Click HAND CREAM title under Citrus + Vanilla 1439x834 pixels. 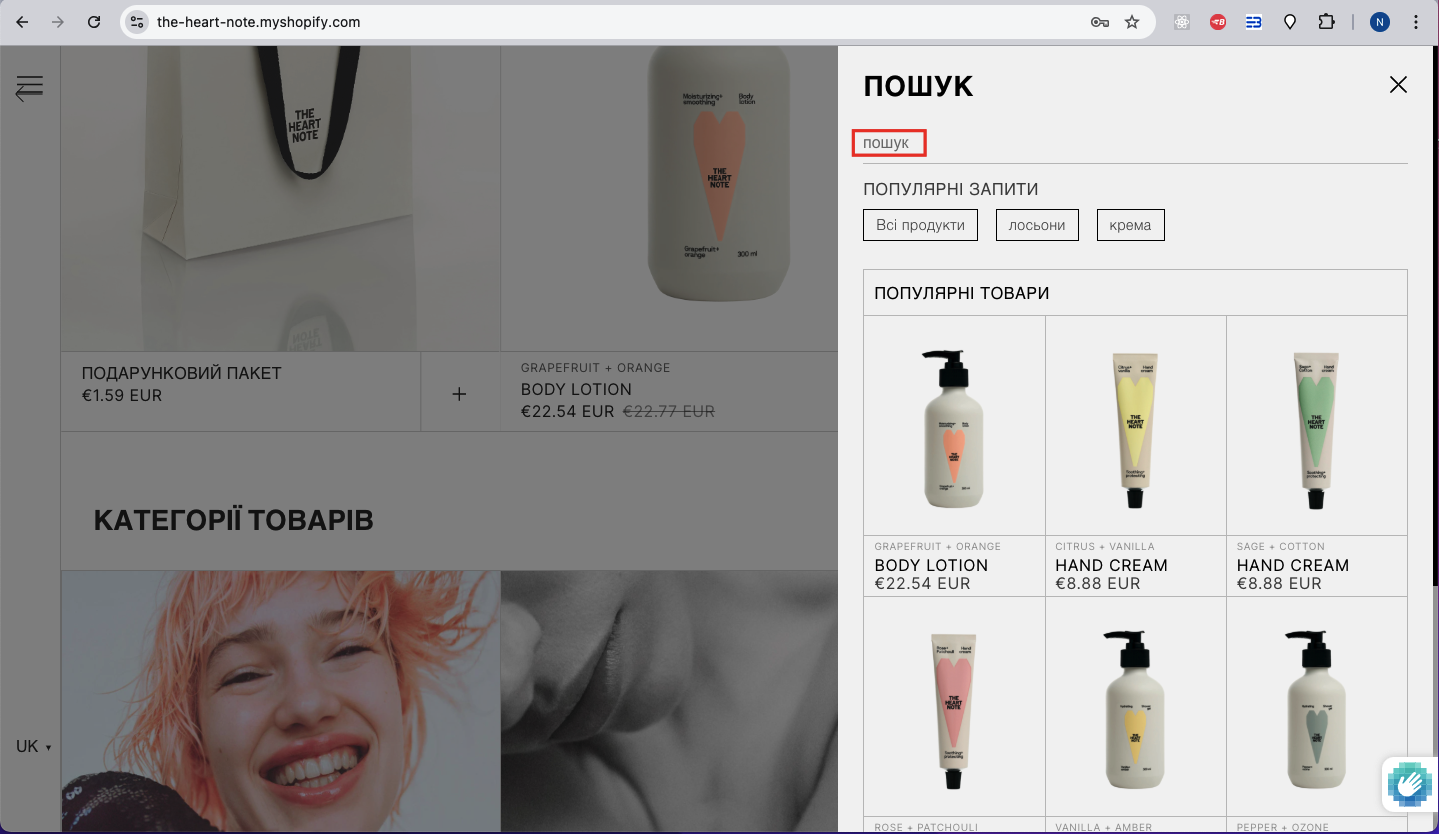click(x=1111, y=565)
